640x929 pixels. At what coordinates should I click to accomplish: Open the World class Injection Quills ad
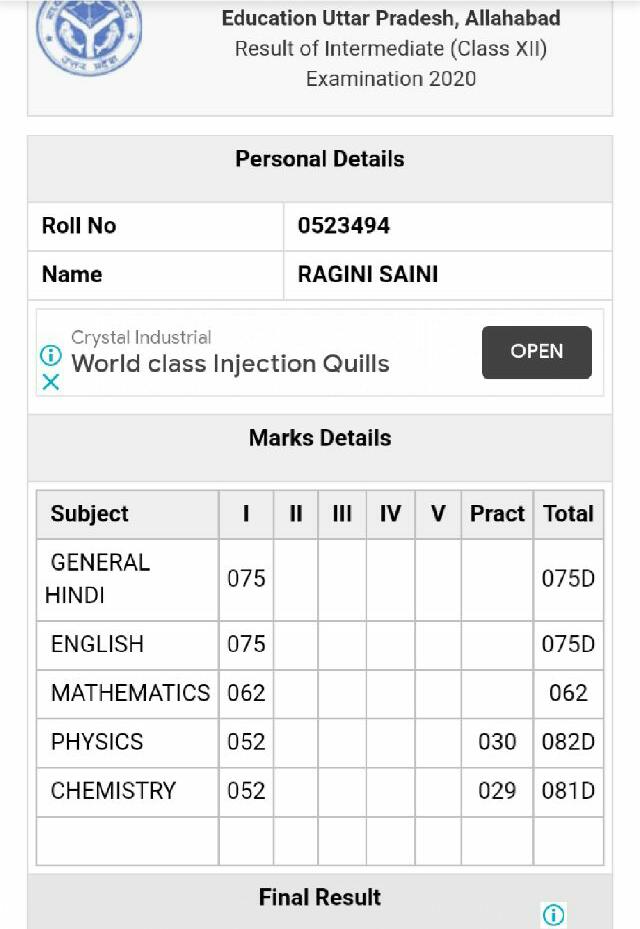[x=536, y=352]
